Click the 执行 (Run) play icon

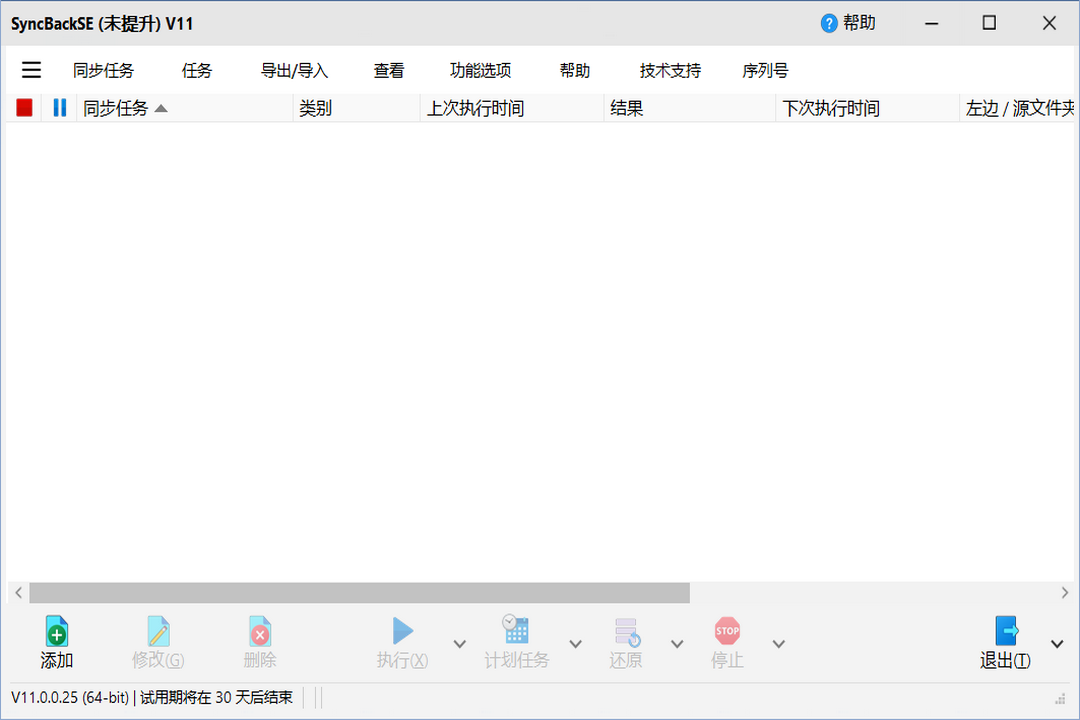tap(402, 632)
